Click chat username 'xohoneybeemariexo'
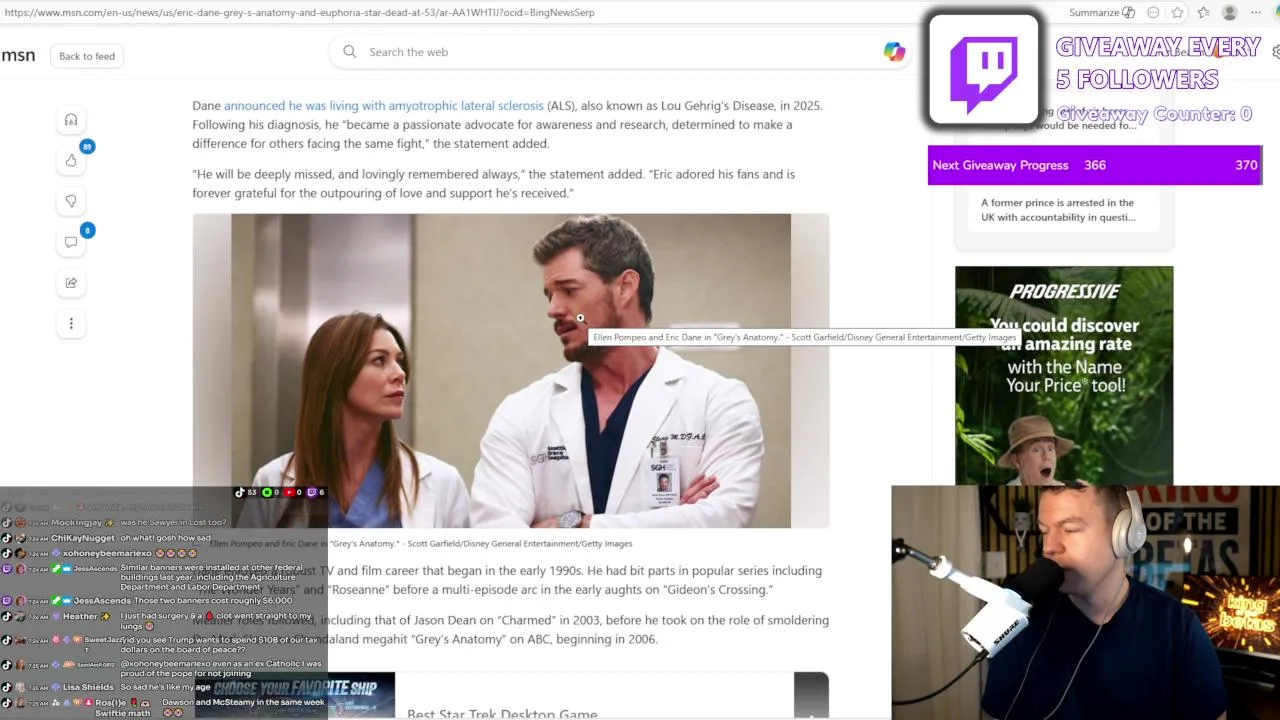 [x=107, y=553]
